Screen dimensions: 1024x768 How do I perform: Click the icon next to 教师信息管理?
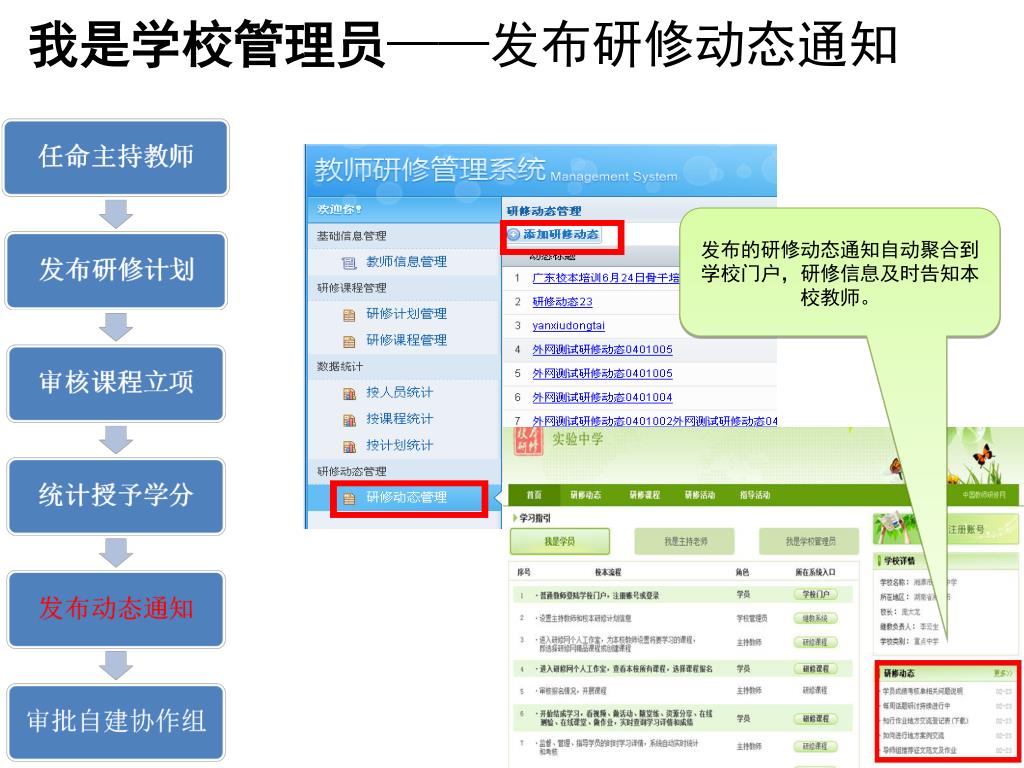pyautogui.click(x=349, y=263)
